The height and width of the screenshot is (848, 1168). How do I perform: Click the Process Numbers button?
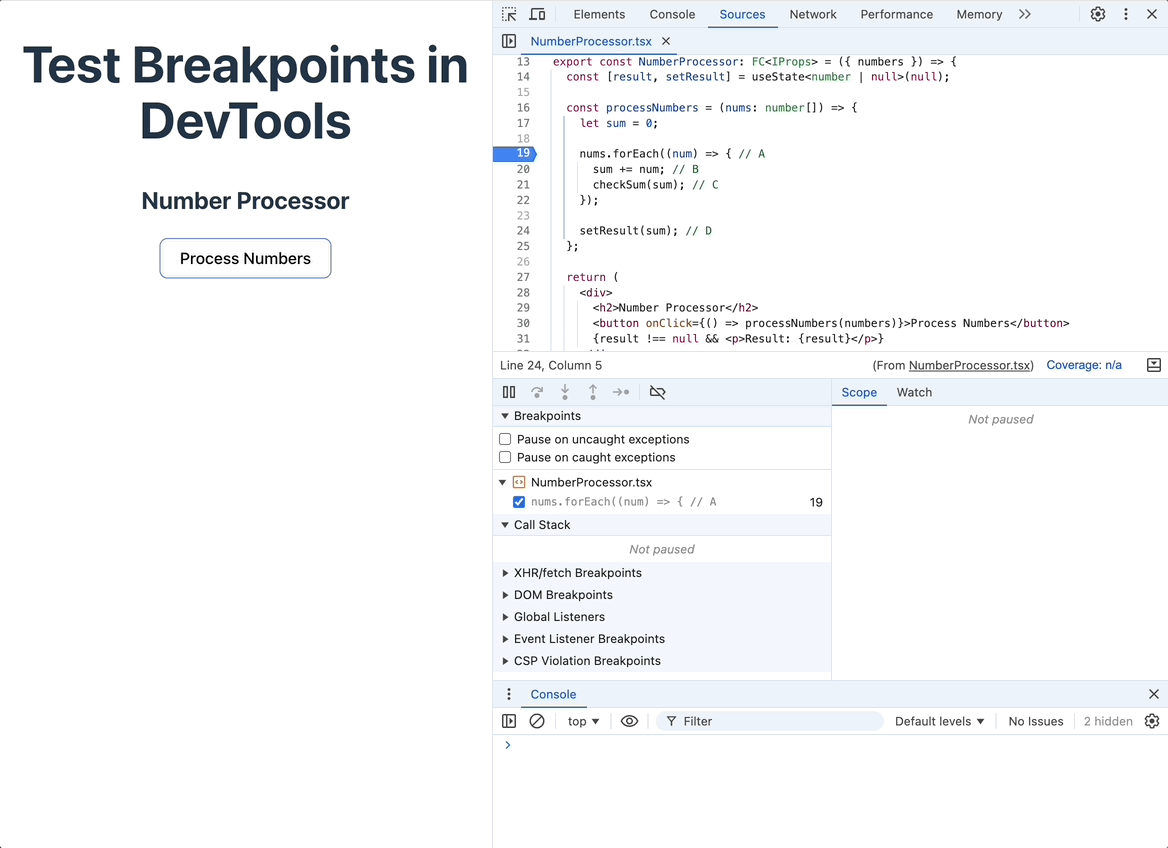tap(245, 259)
